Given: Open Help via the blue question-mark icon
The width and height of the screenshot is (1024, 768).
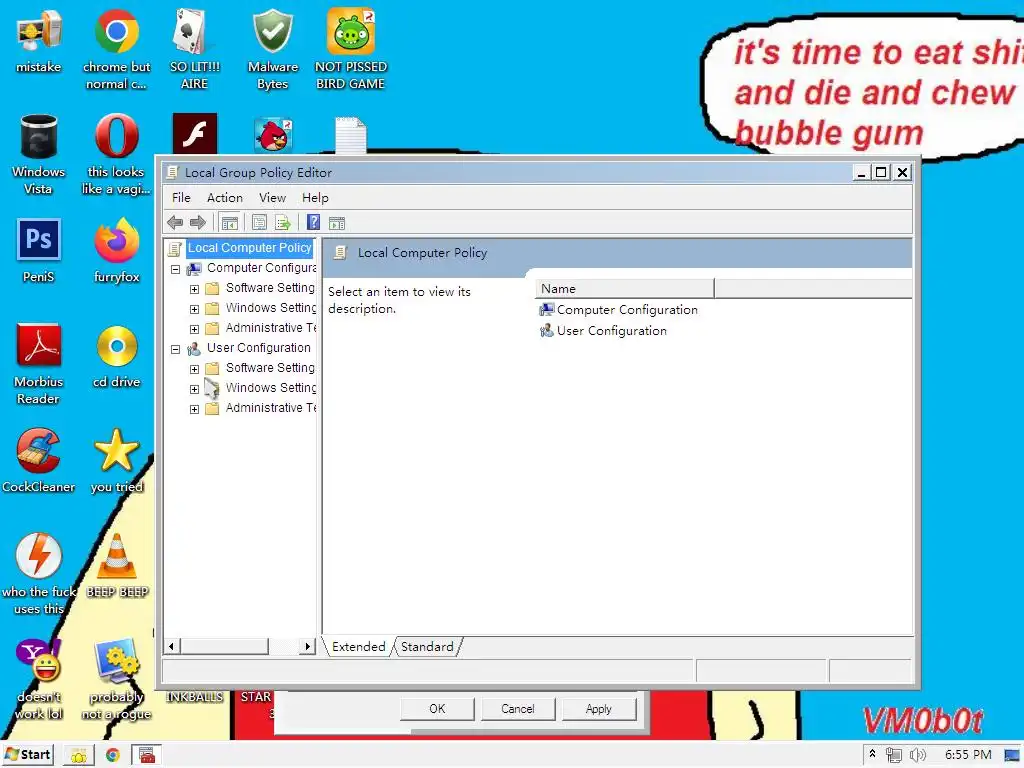Looking at the screenshot, I should coord(313,222).
